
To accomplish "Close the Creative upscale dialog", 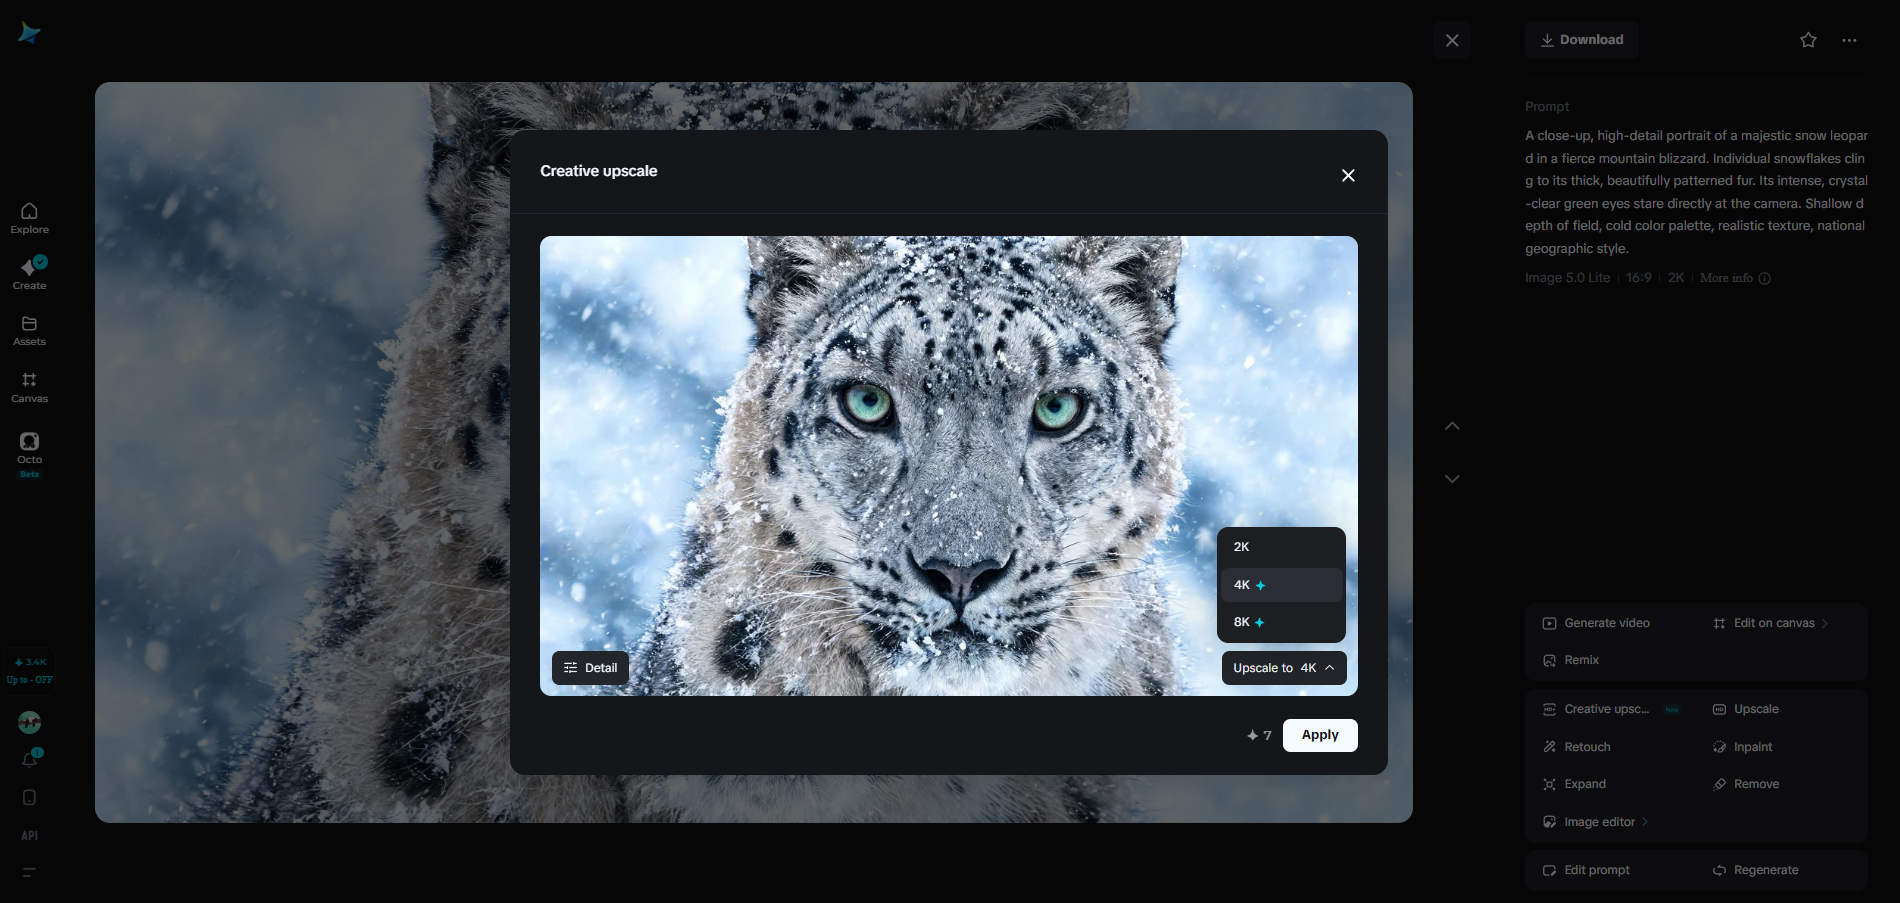I will (x=1348, y=175).
